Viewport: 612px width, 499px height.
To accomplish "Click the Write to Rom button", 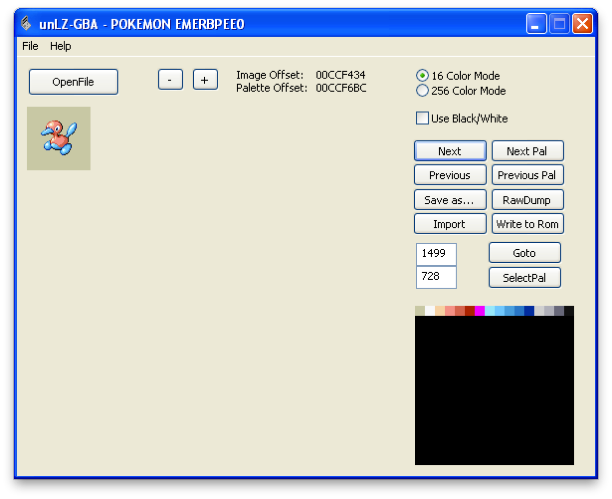I will (527, 224).
